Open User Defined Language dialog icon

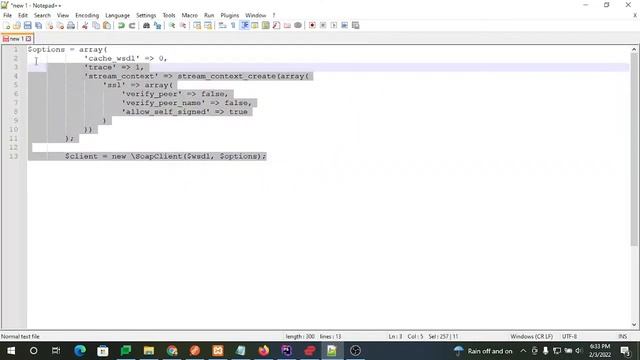pos(255,25)
